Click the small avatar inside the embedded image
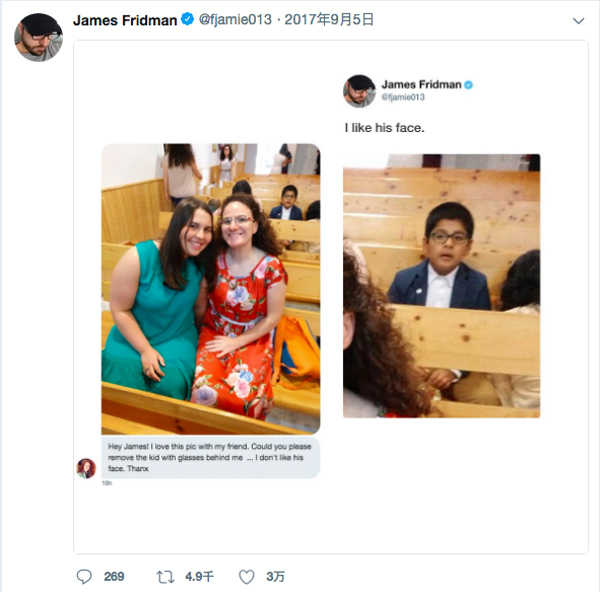600x592 pixels. [x=359, y=90]
